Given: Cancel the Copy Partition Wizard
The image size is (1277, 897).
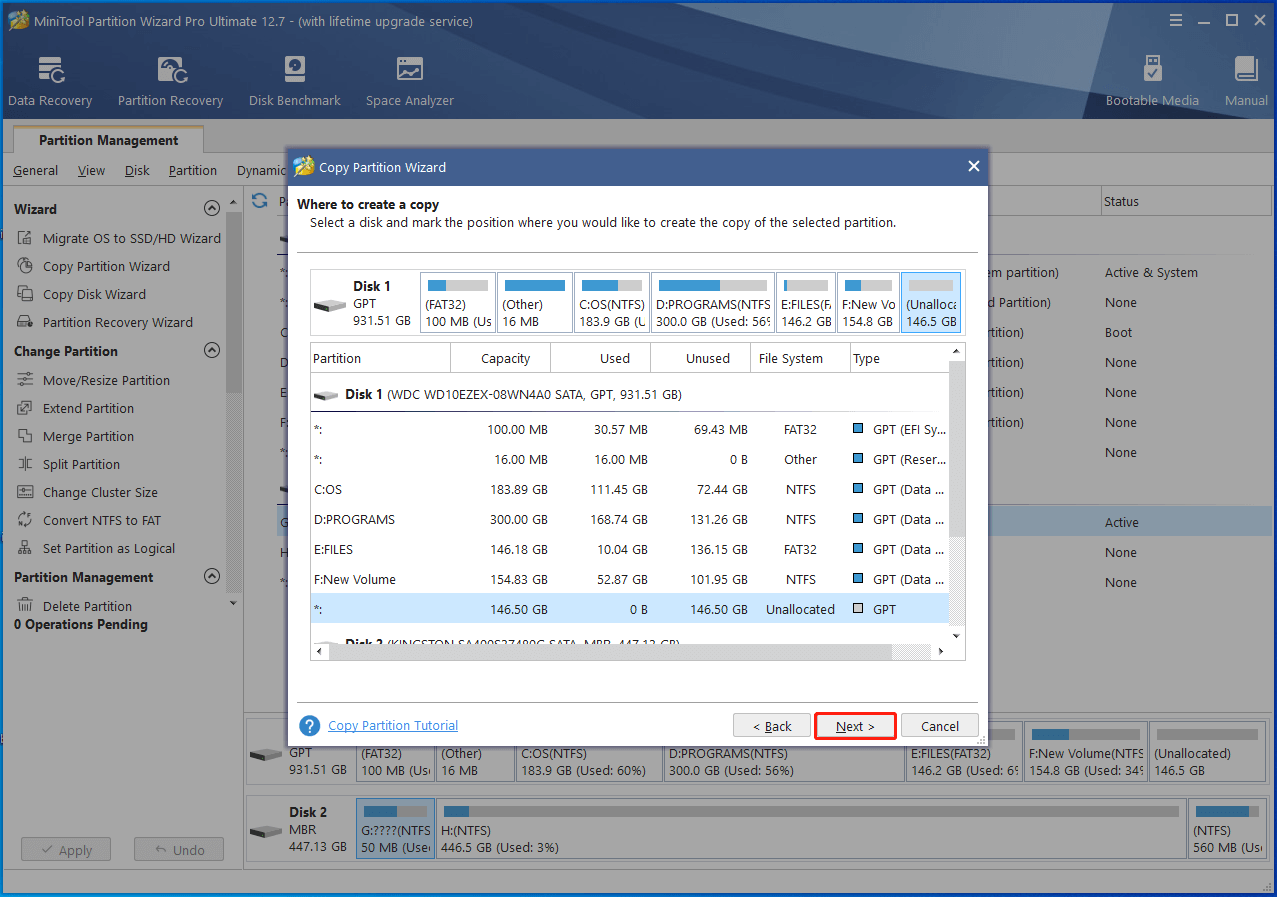Looking at the screenshot, I should pos(940,726).
